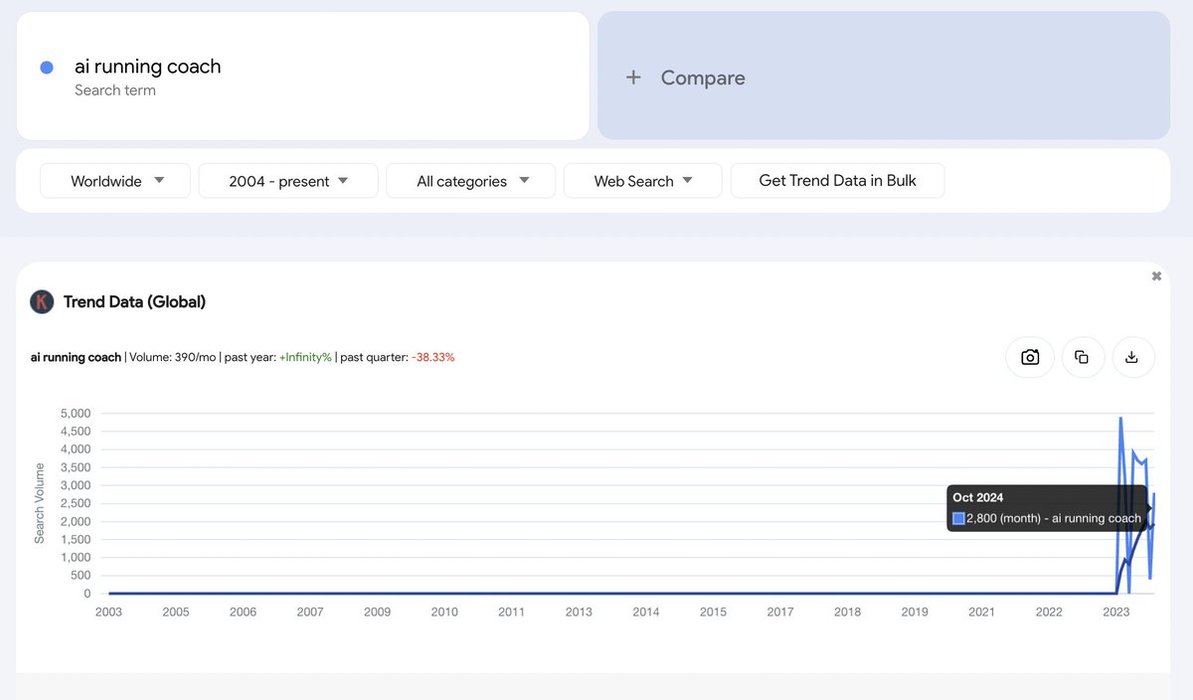Viewport: 1193px width, 700px height.
Task: Click the Trend Data (Global) heading
Action: click(x=134, y=302)
